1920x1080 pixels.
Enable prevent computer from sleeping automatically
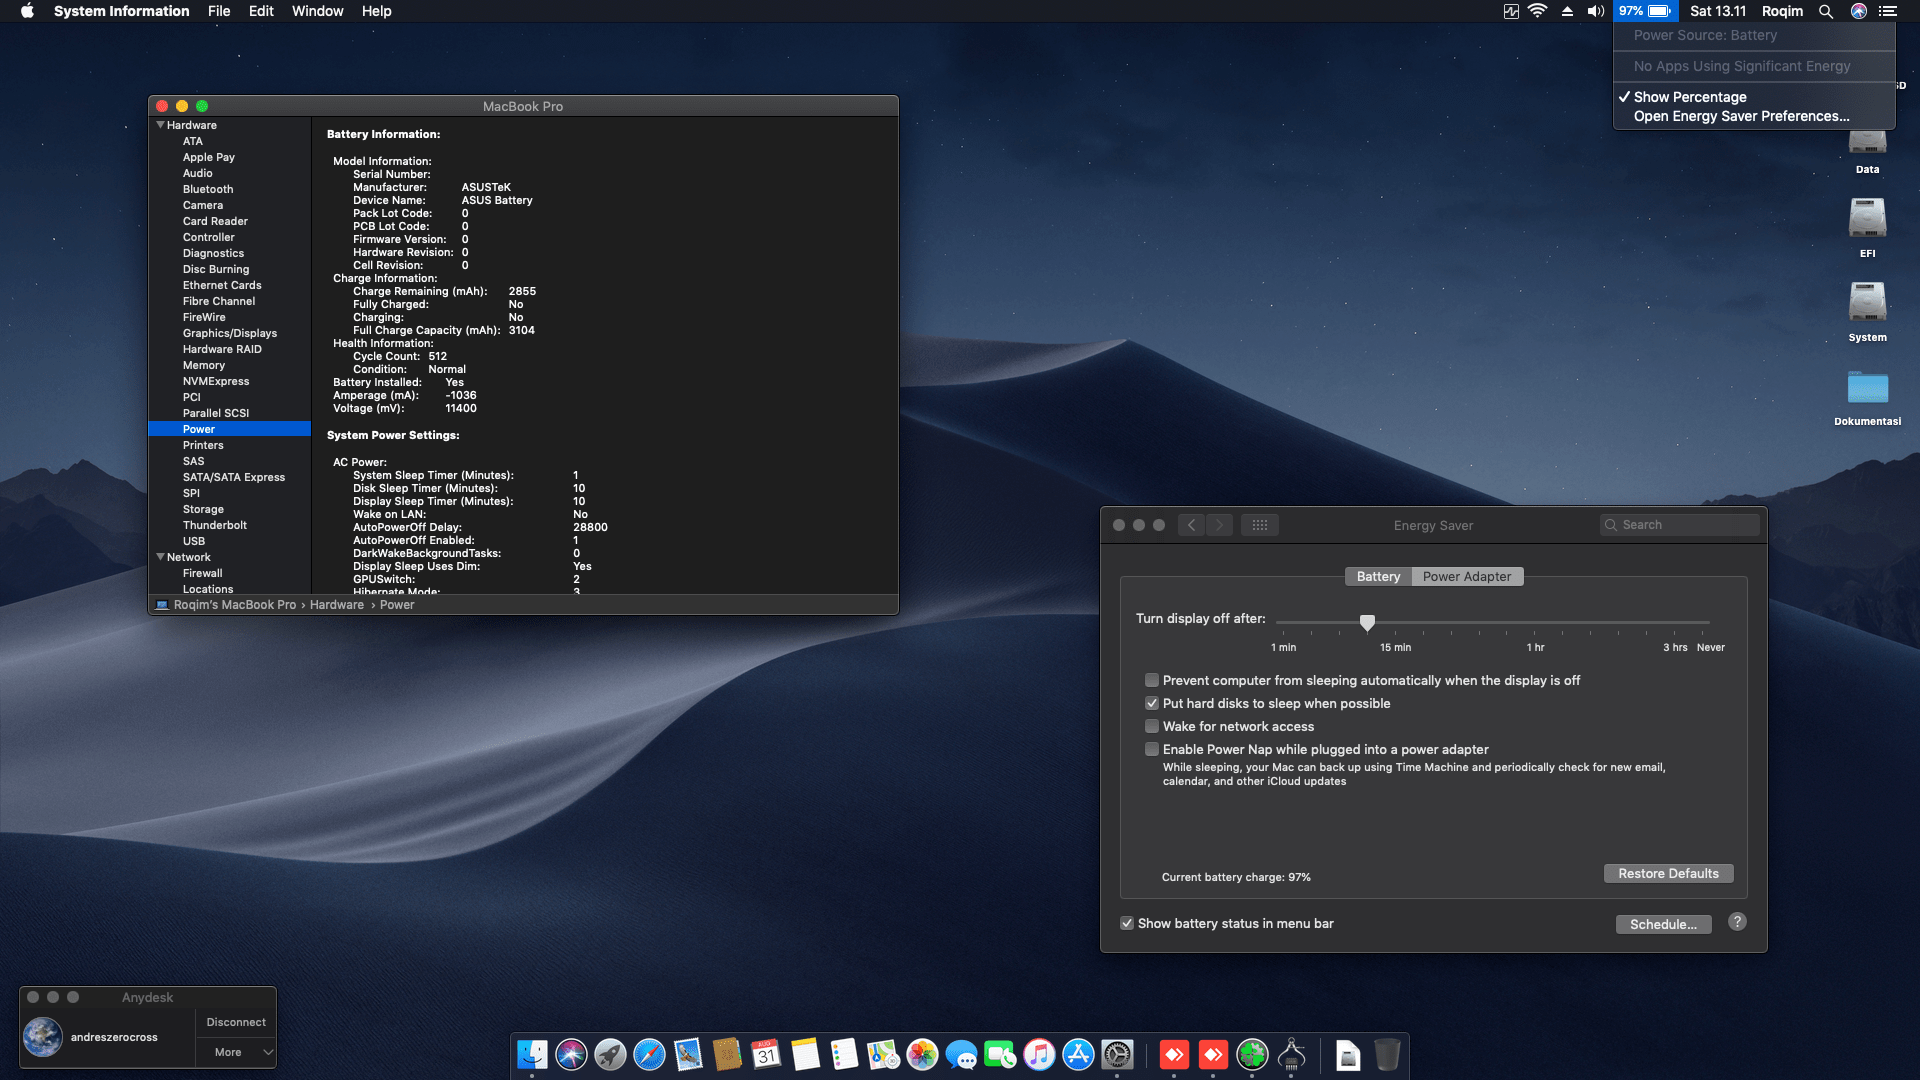pyautogui.click(x=1152, y=680)
